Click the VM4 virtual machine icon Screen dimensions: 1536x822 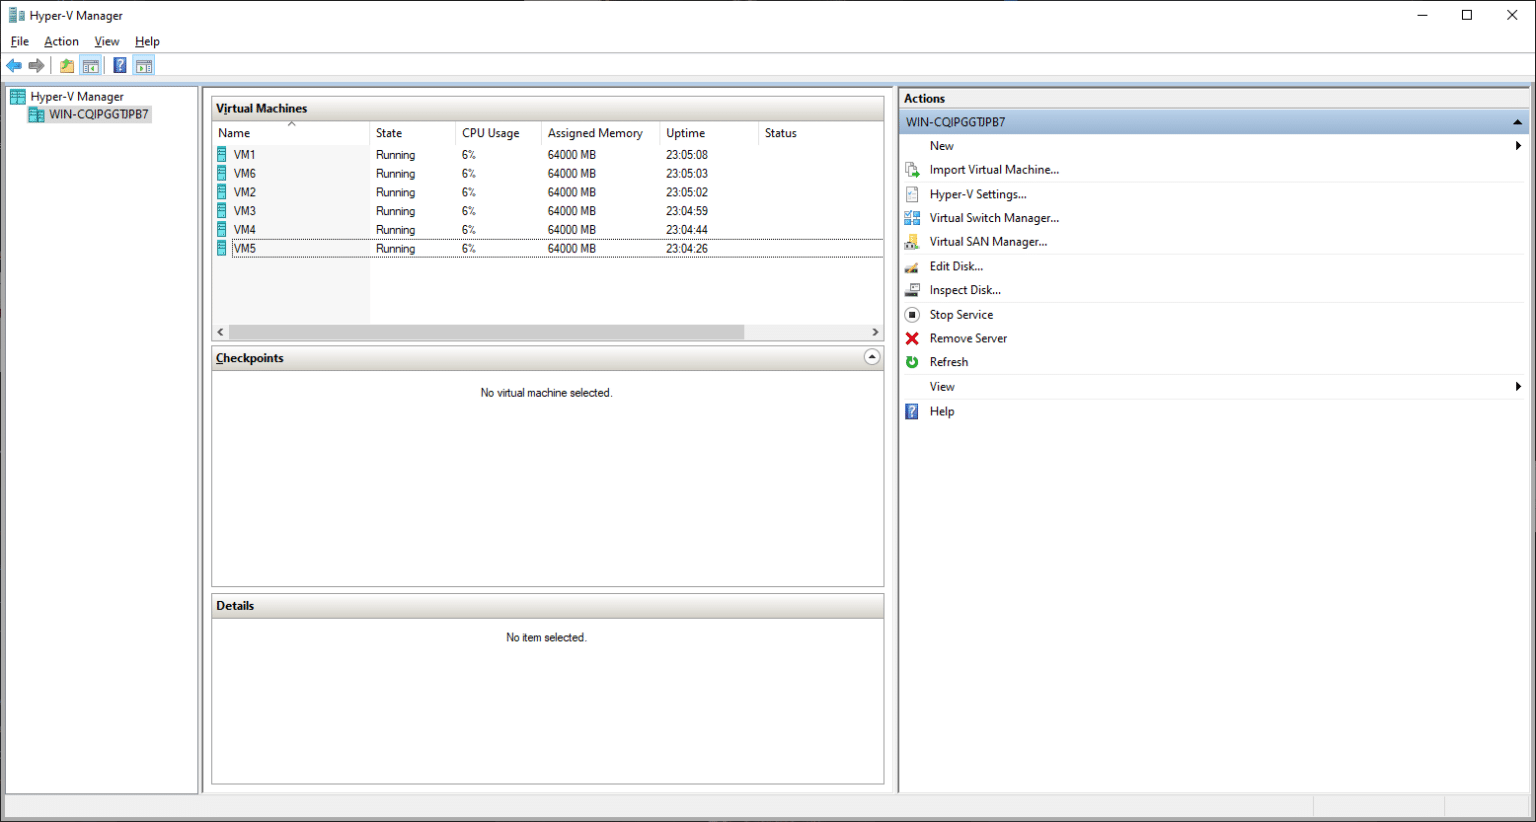(x=222, y=230)
